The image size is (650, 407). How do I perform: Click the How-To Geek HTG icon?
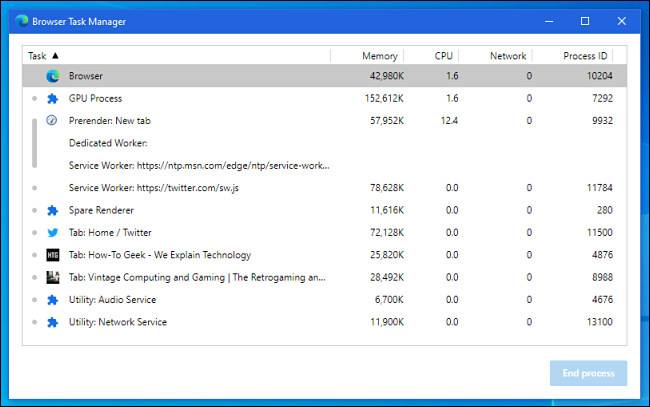click(52, 255)
